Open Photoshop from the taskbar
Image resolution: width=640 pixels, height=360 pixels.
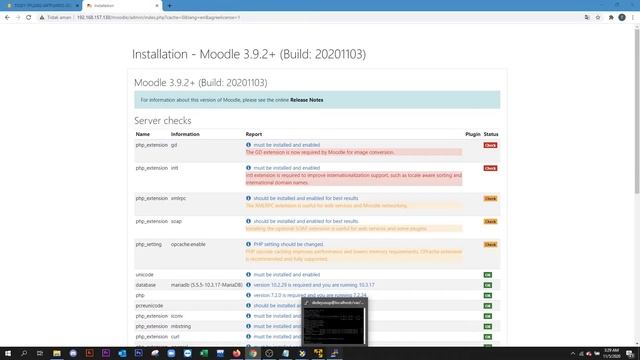138,353
